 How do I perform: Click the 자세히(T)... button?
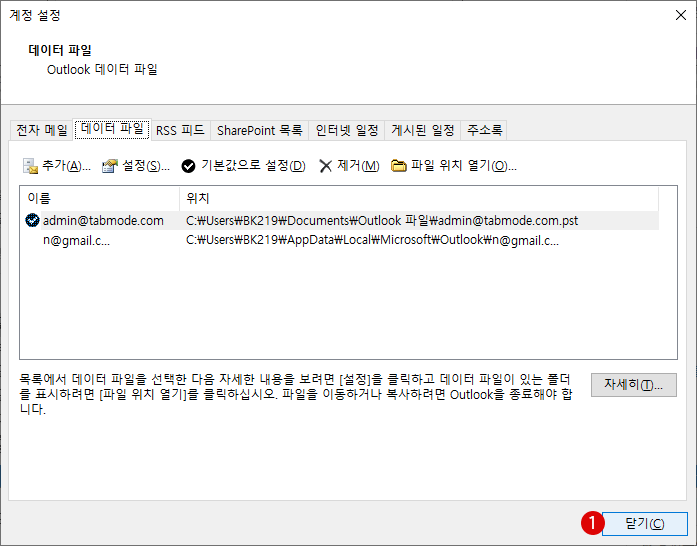click(634, 385)
